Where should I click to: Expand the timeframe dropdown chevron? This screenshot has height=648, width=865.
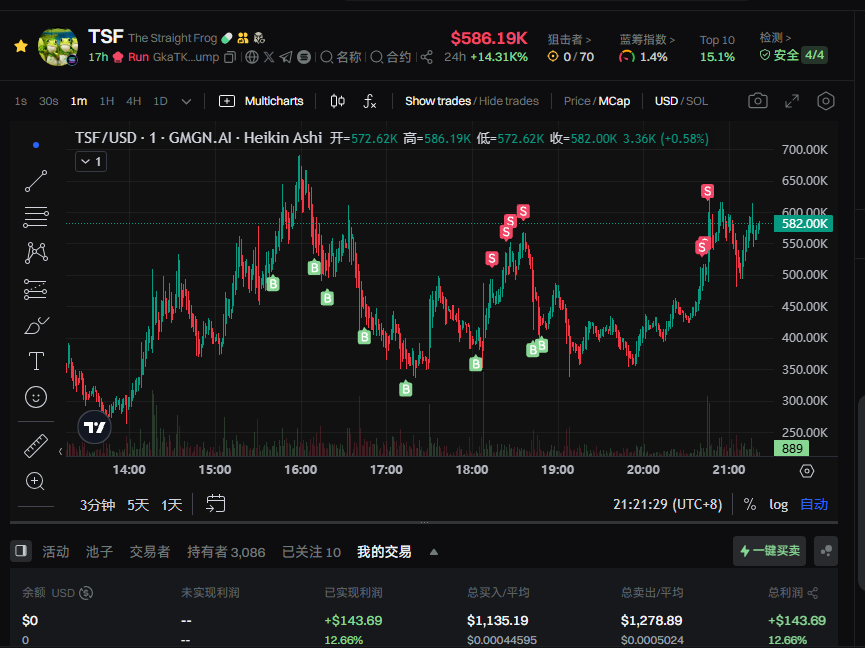[x=186, y=101]
